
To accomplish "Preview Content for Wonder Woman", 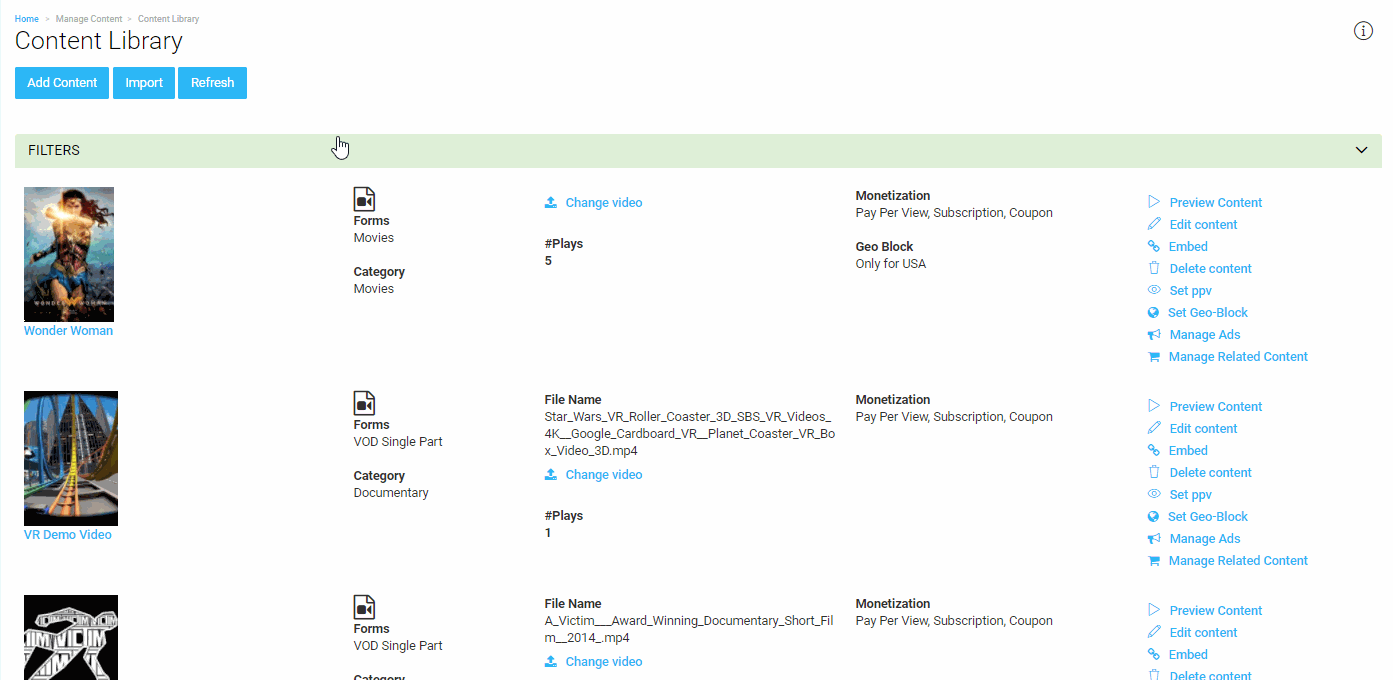I will point(1216,203).
